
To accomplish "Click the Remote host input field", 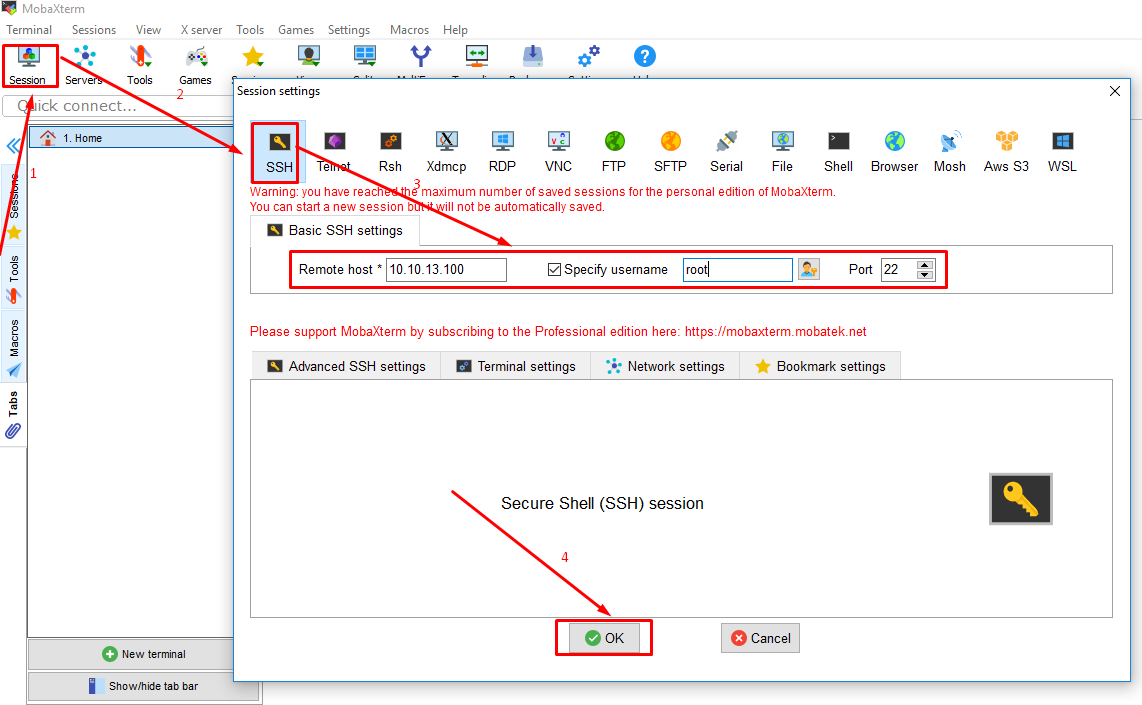I will [446, 269].
